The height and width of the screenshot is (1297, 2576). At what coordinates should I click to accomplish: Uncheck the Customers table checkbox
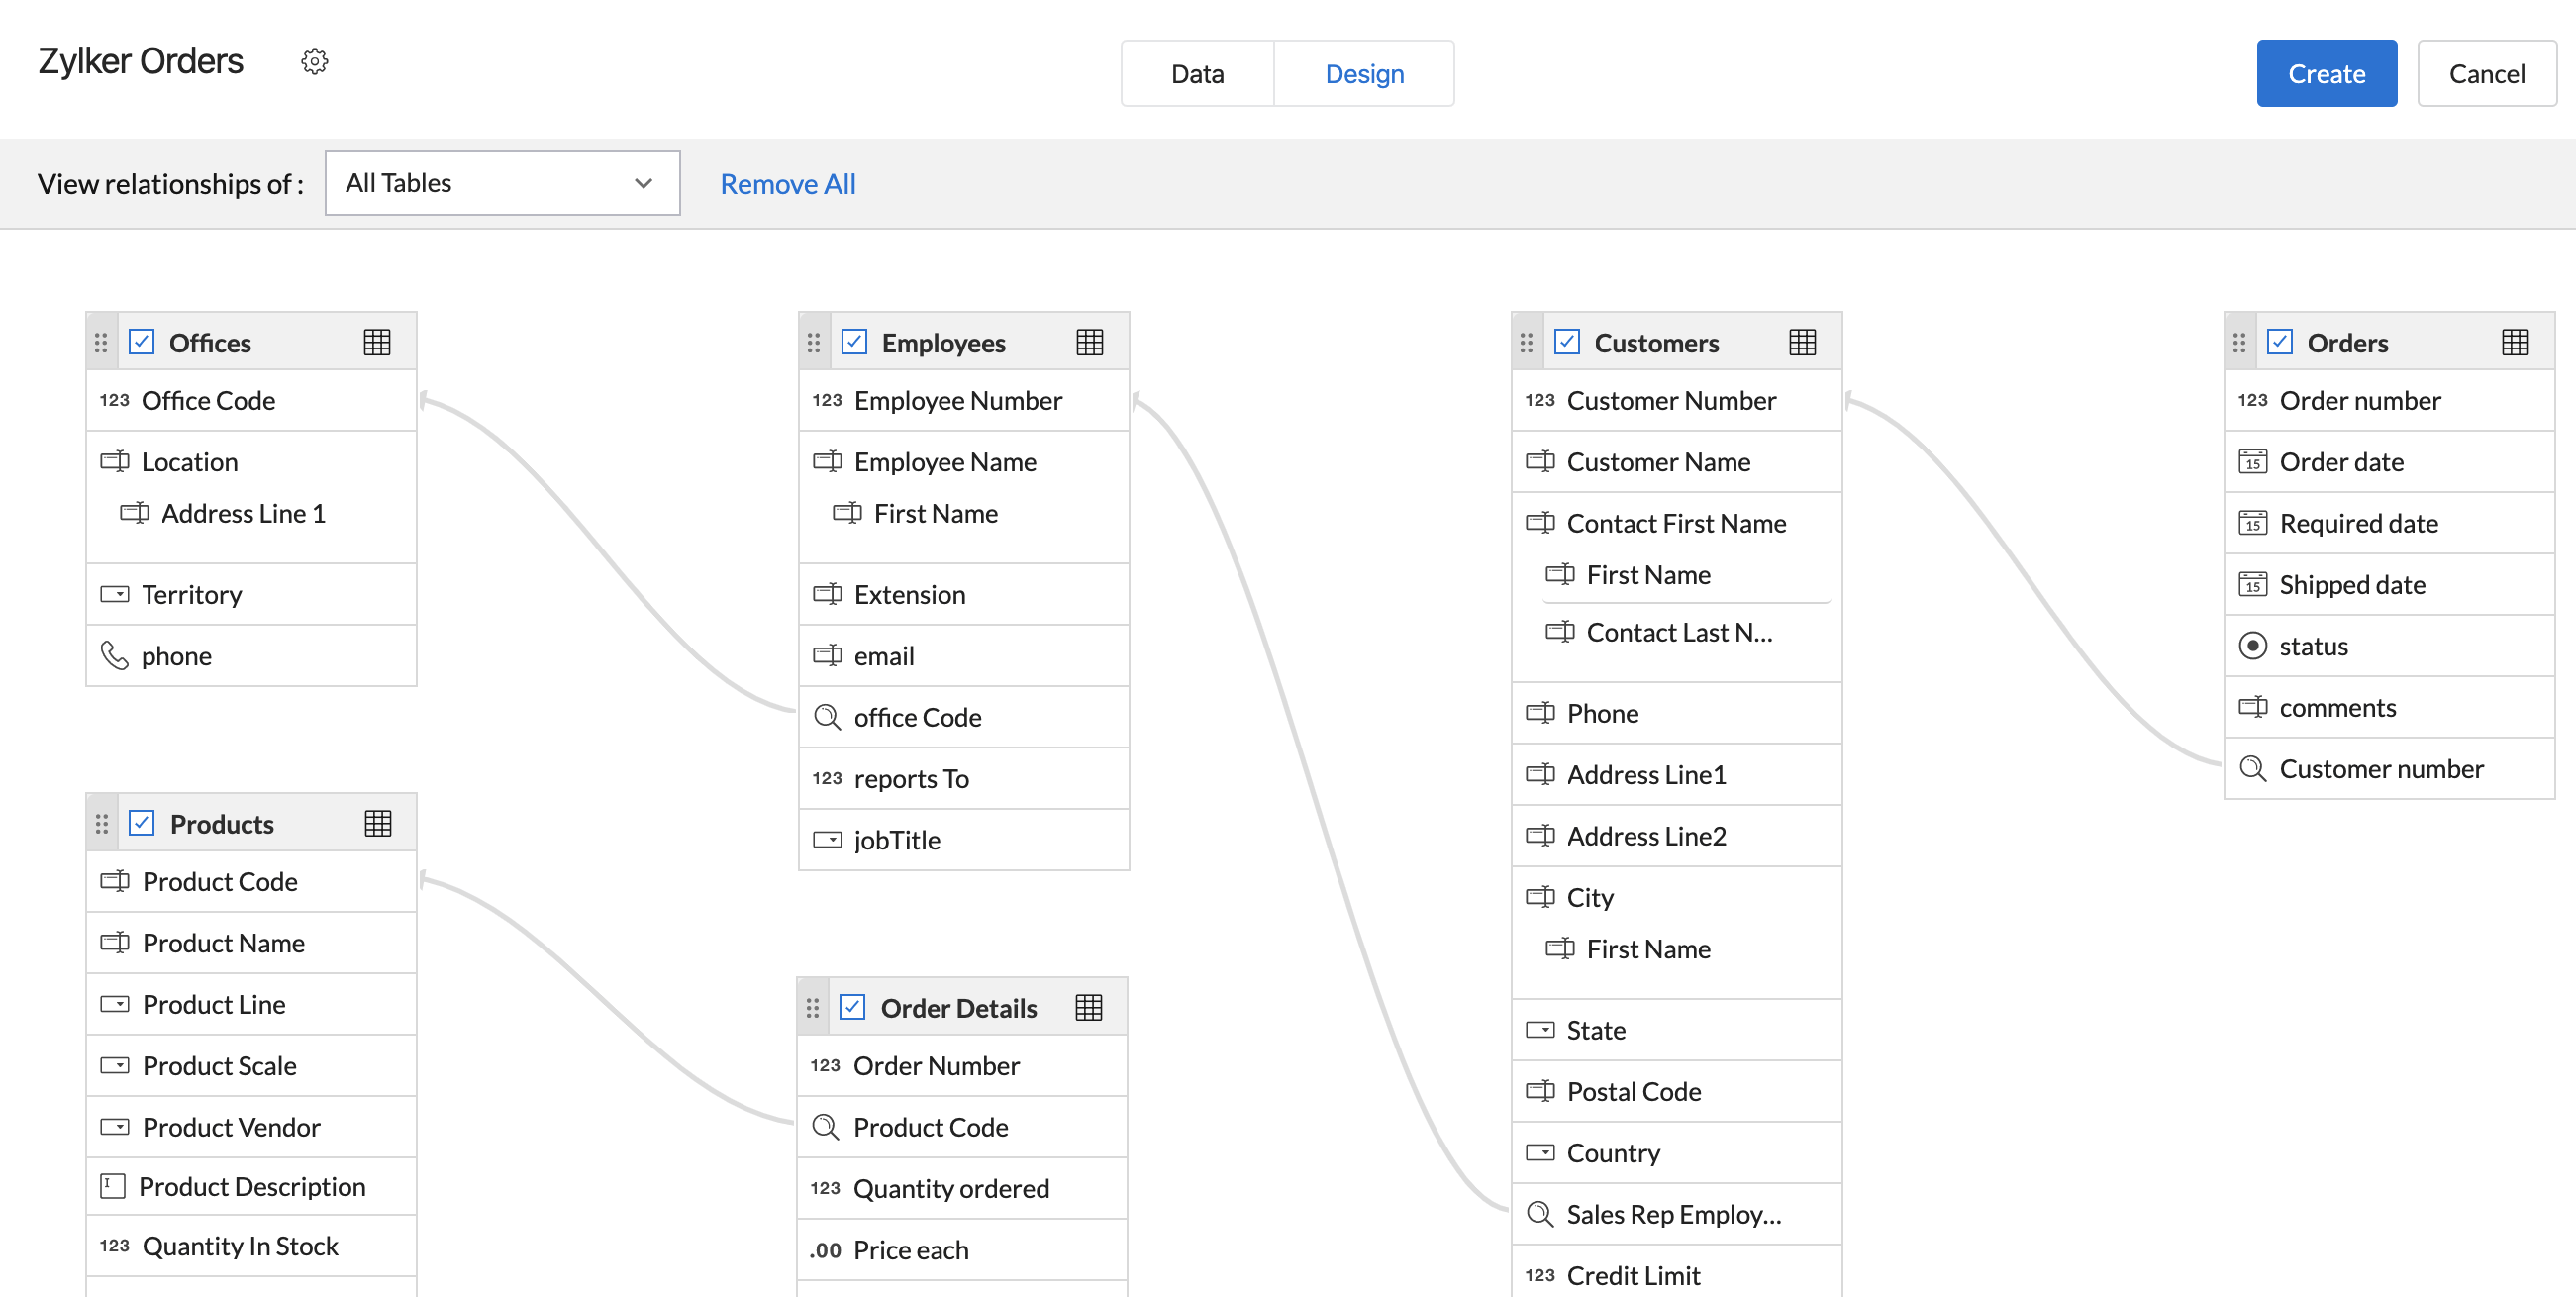(x=1566, y=342)
